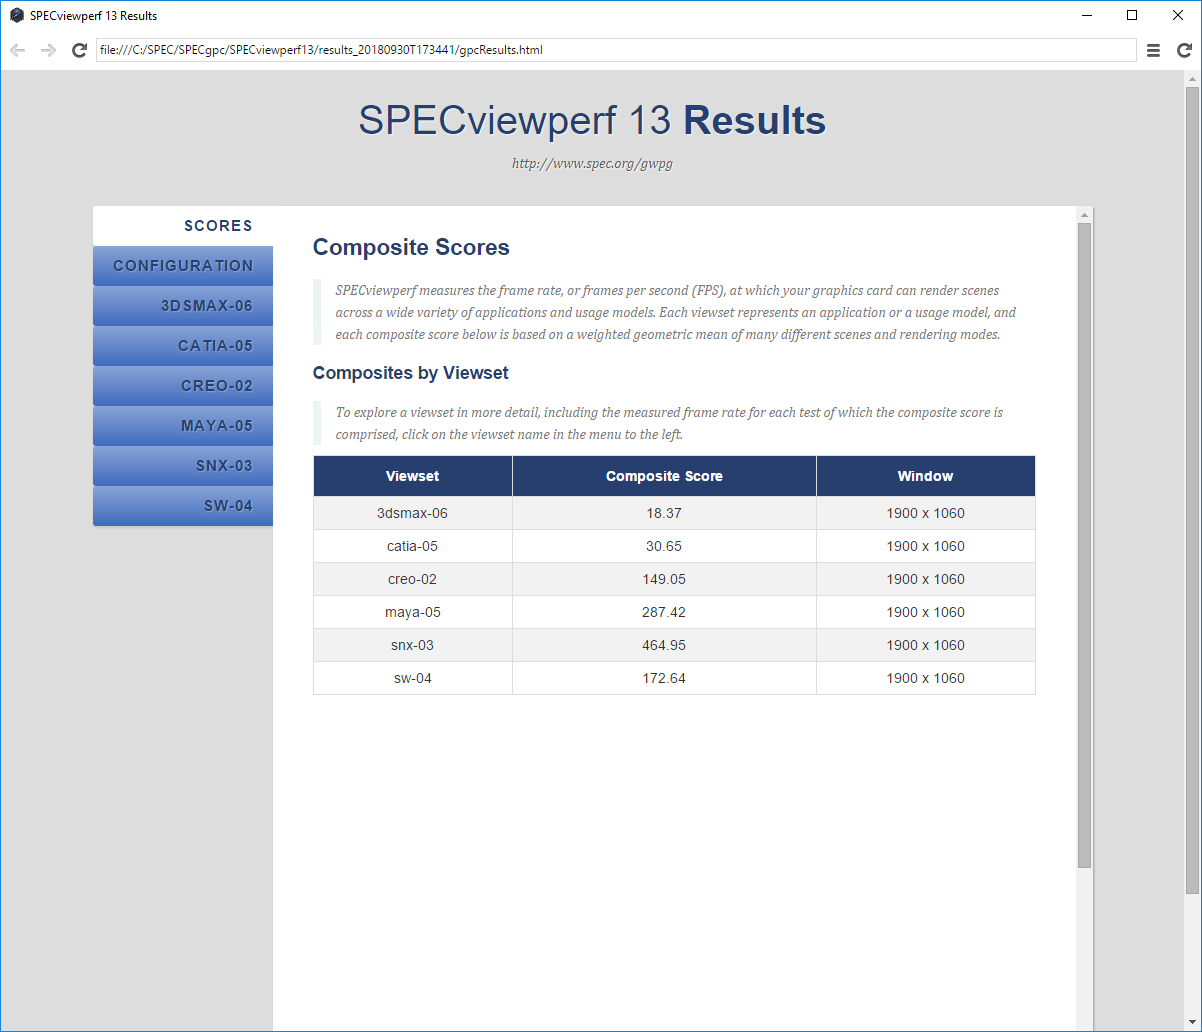Click the window size in the sw-04 row

pos(926,678)
